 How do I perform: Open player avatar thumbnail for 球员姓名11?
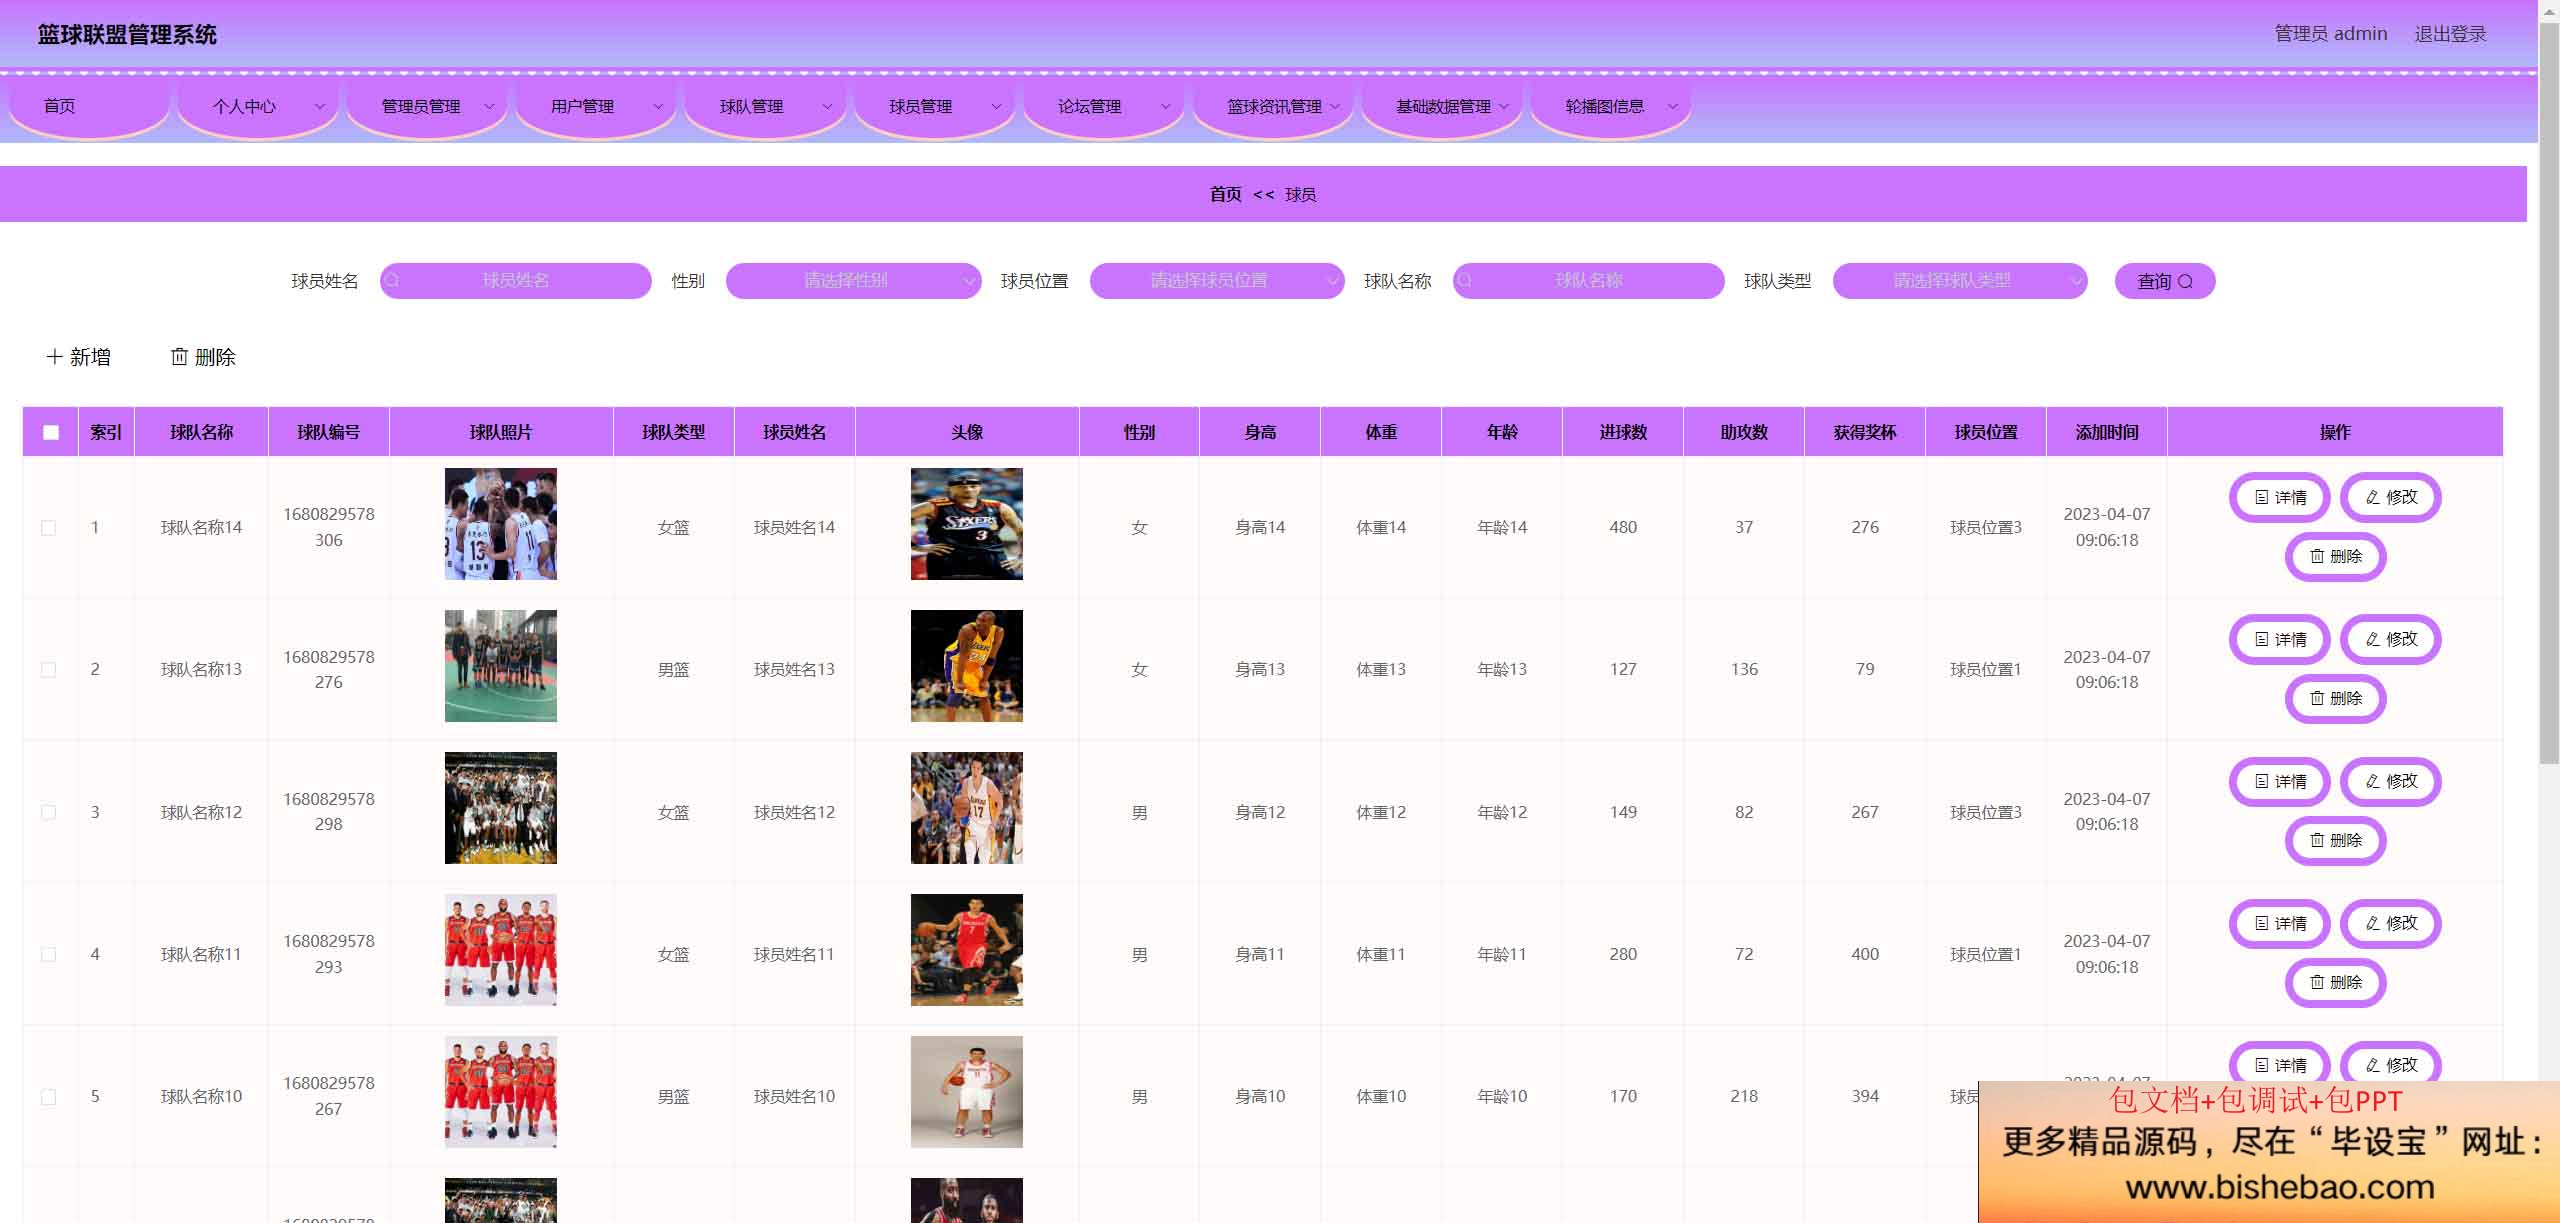(x=967, y=950)
